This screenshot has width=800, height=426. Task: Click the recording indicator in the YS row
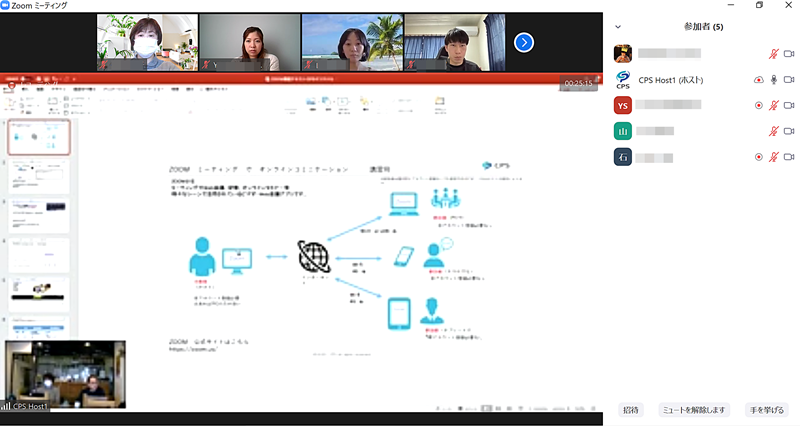[x=759, y=106]
